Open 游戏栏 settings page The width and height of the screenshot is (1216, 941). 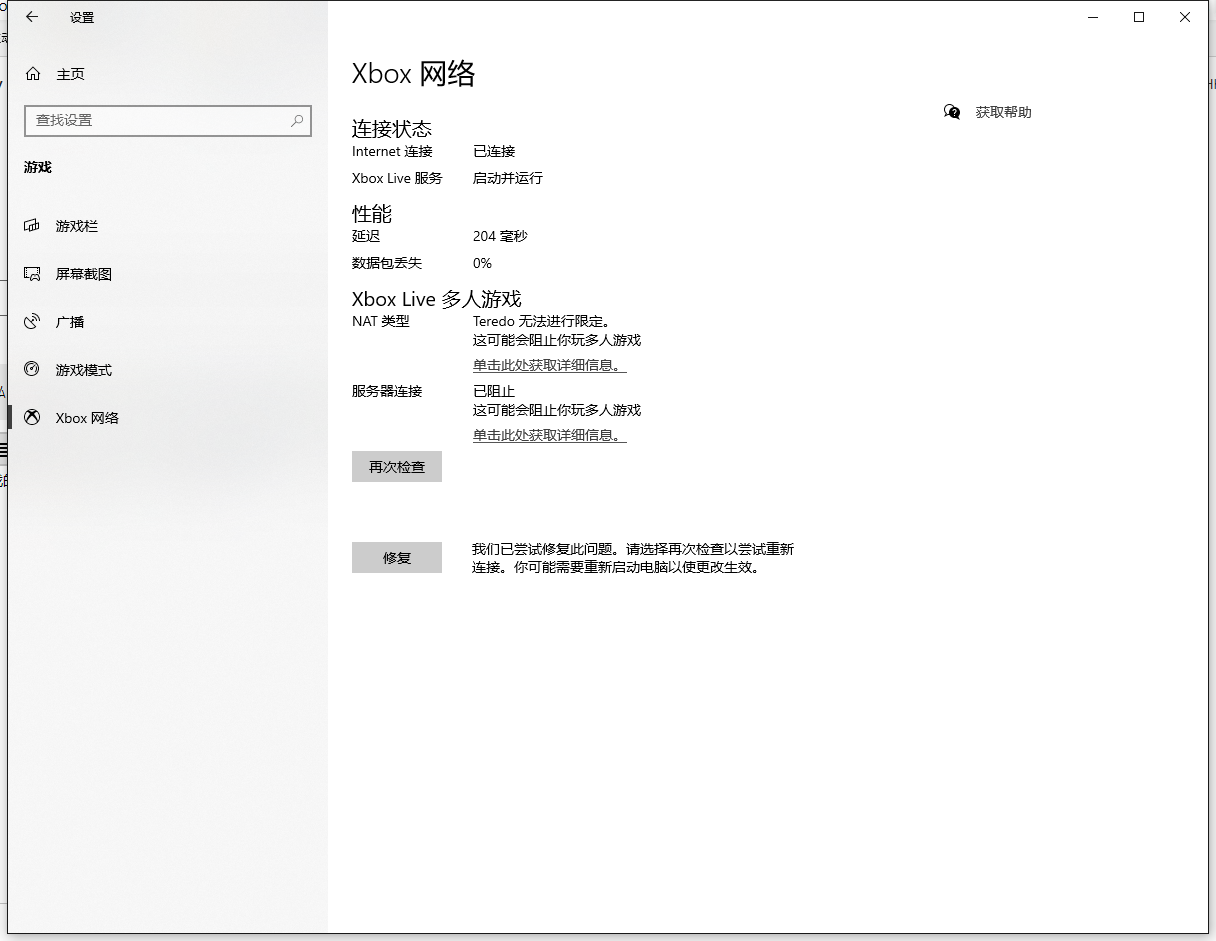click(168, 226)
